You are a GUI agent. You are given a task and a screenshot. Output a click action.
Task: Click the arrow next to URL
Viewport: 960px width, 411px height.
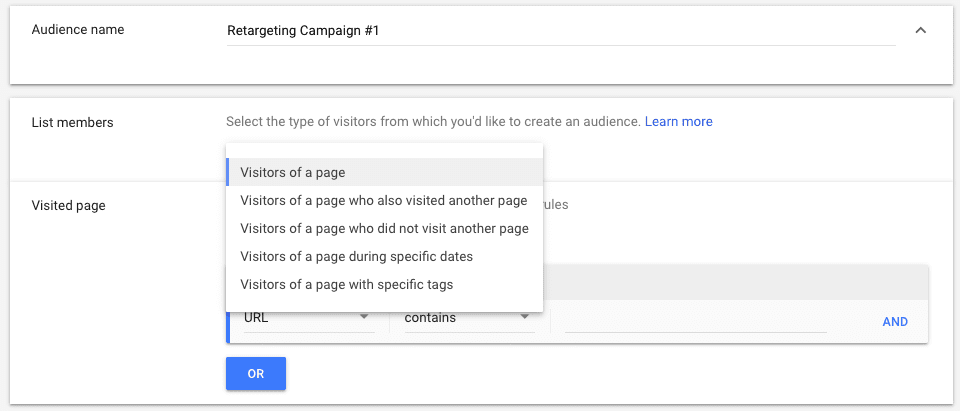(364, 318)
